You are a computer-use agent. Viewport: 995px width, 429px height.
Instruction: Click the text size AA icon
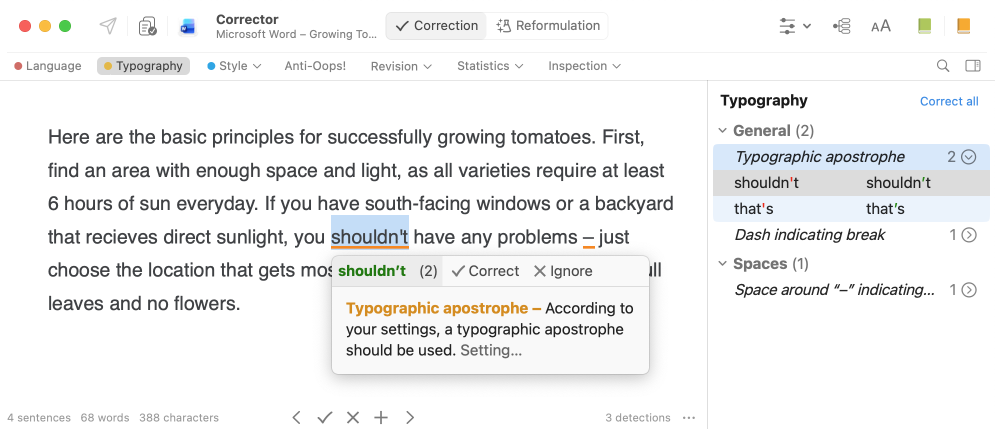tap(881, 26)
